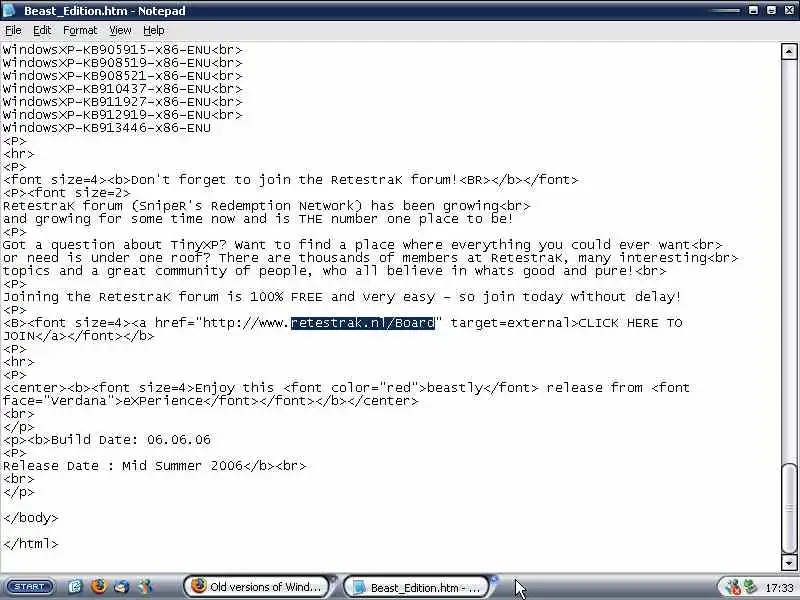Click the highlighted retestrak.nl/Board text
800x600 pixels.
pos(363,323)
